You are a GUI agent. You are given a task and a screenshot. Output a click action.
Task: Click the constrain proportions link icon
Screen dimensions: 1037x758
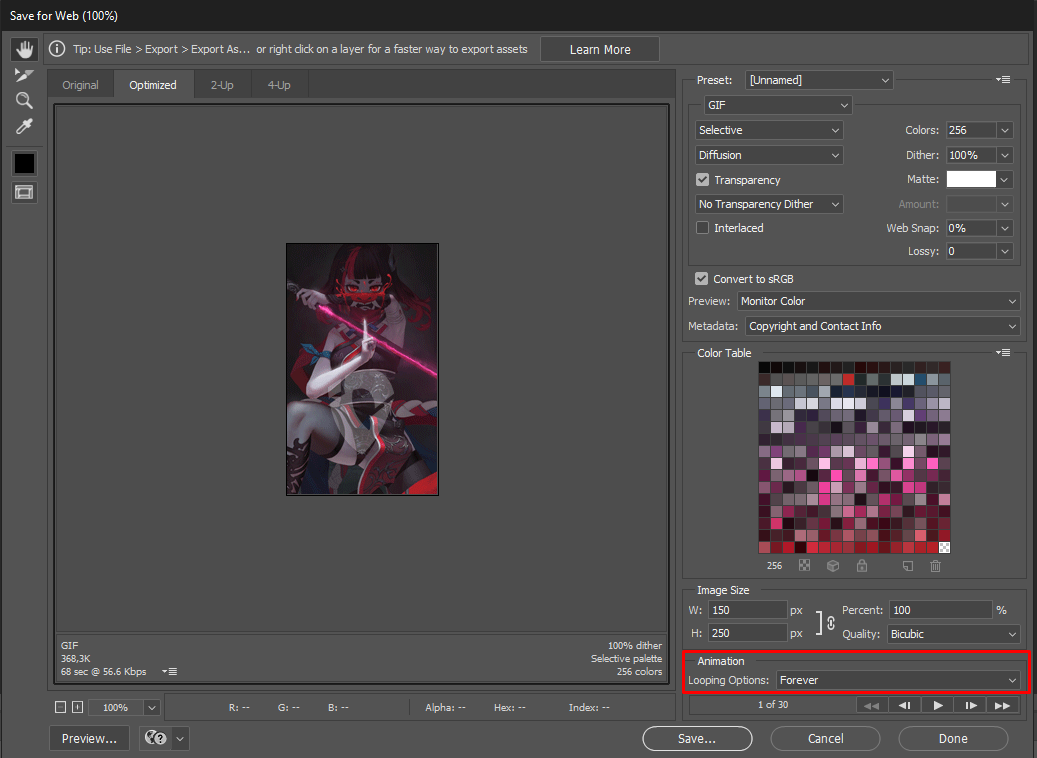831,622
